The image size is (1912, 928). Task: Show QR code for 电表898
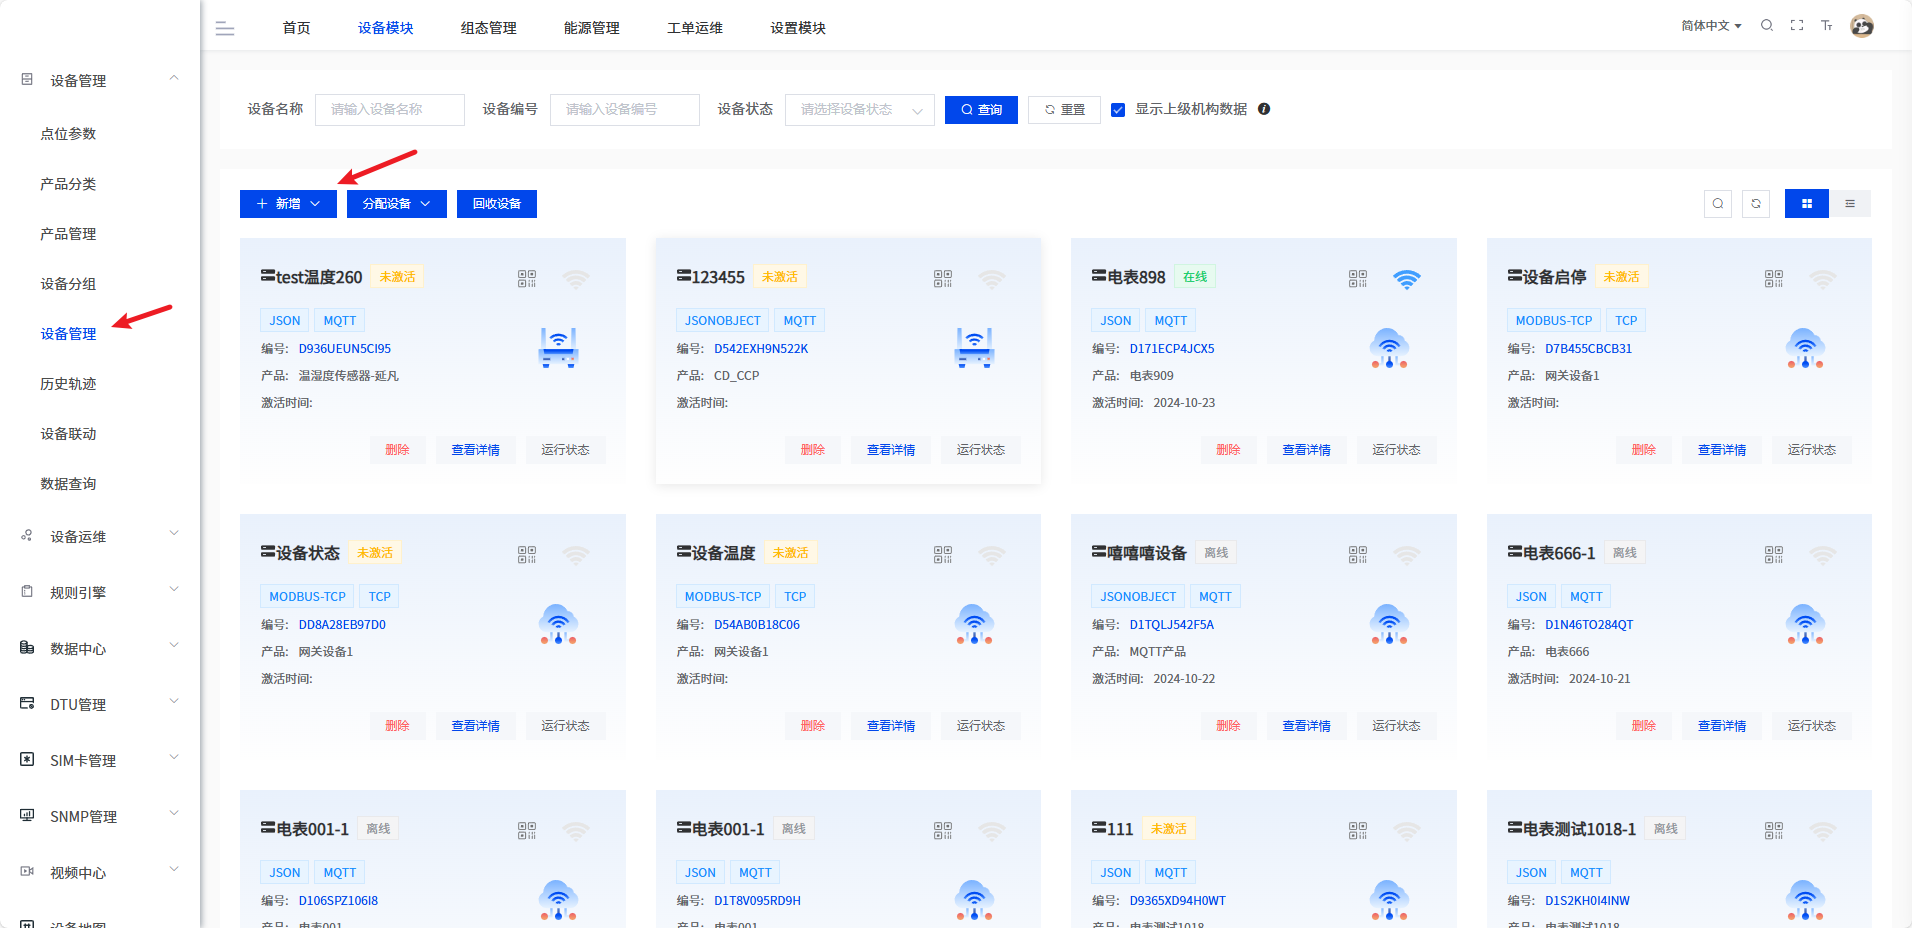click(x=1358, y=278)
